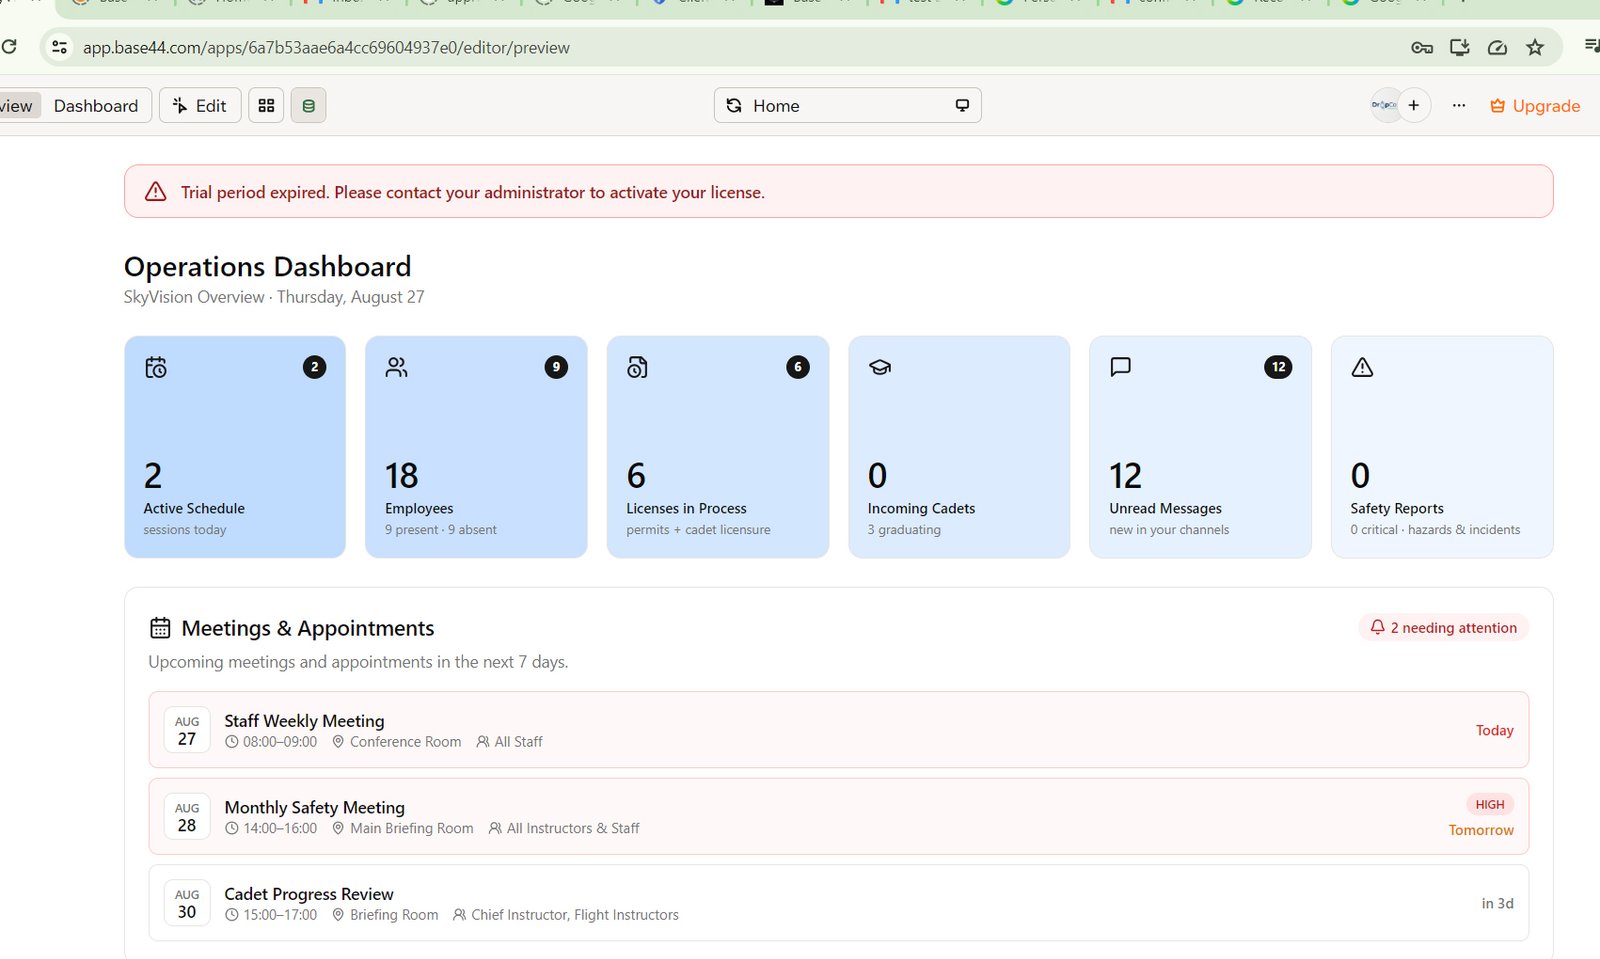Open the green database icon
Image resolution: width=1600 pixels, height=959 pixels.
(x=308, y=105)
